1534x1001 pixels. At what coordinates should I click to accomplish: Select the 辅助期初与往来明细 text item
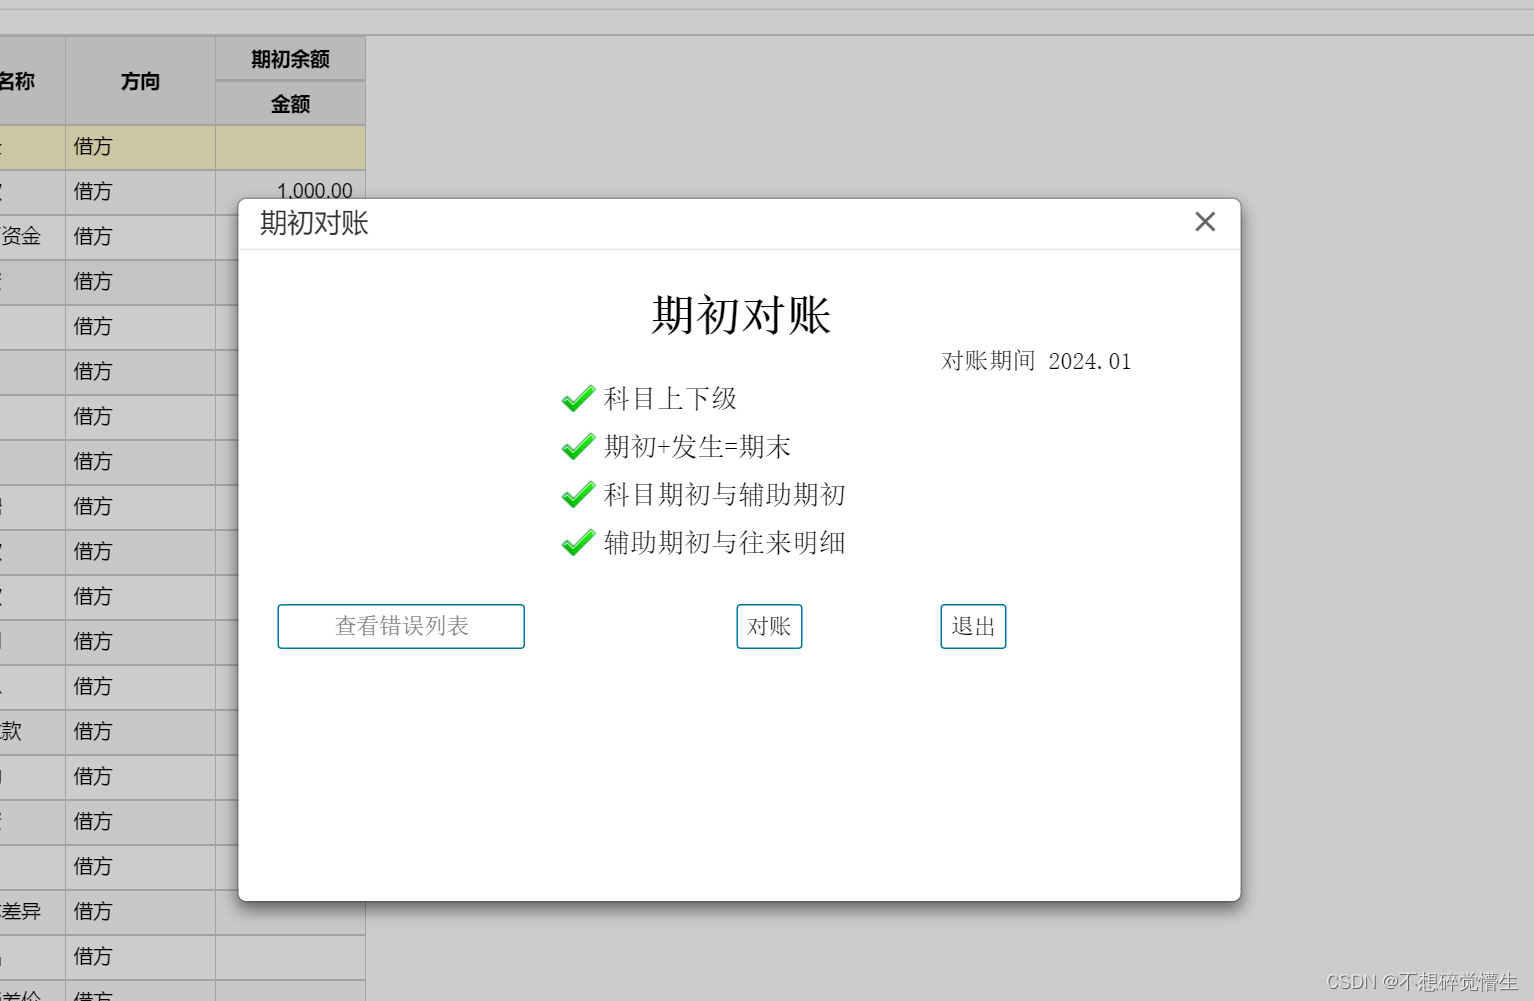coord(725,543)
